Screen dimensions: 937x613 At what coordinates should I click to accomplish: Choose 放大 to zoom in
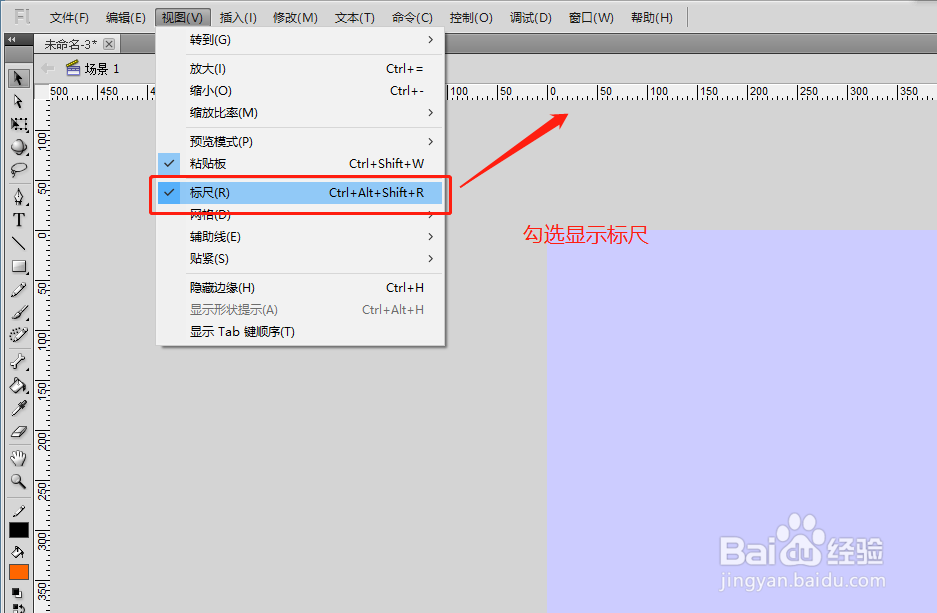point(208,67)
